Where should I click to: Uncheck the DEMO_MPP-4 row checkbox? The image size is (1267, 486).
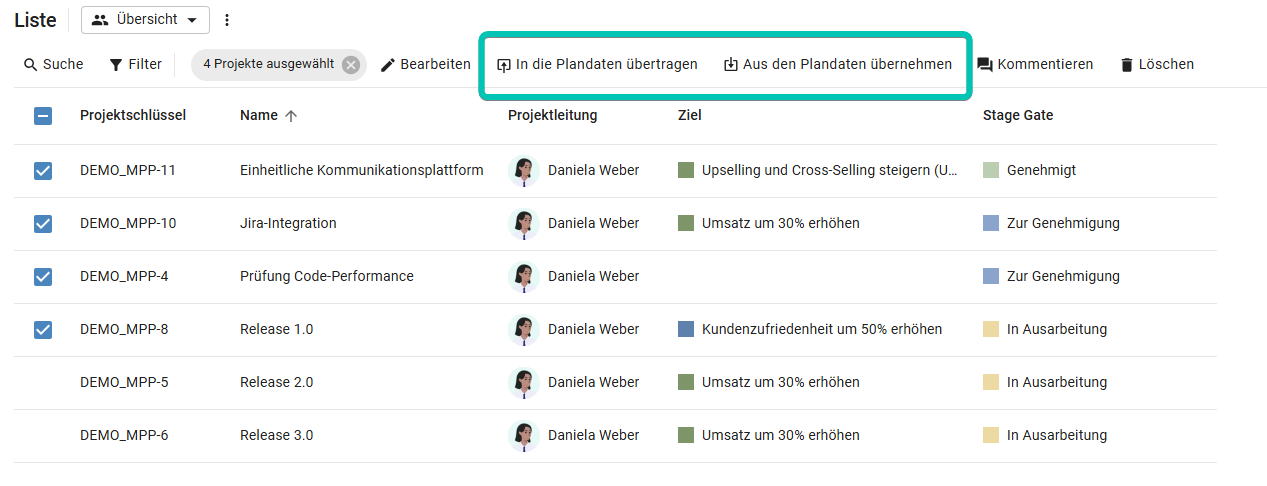click(x=43, y=276)
